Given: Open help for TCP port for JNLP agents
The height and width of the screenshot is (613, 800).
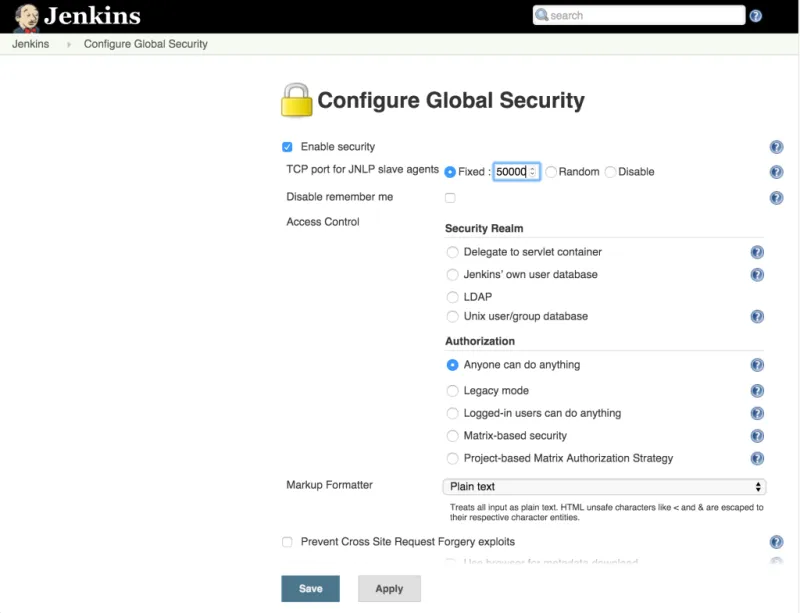Looking at the screenshot, I should tap(776, 171).
